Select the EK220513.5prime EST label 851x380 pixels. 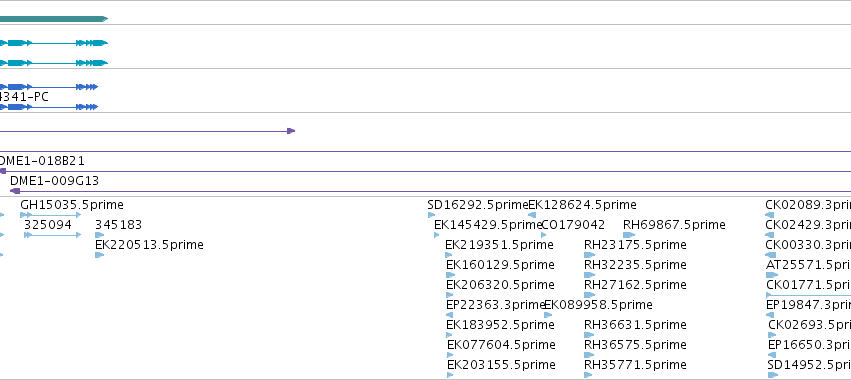coord(149,245)
